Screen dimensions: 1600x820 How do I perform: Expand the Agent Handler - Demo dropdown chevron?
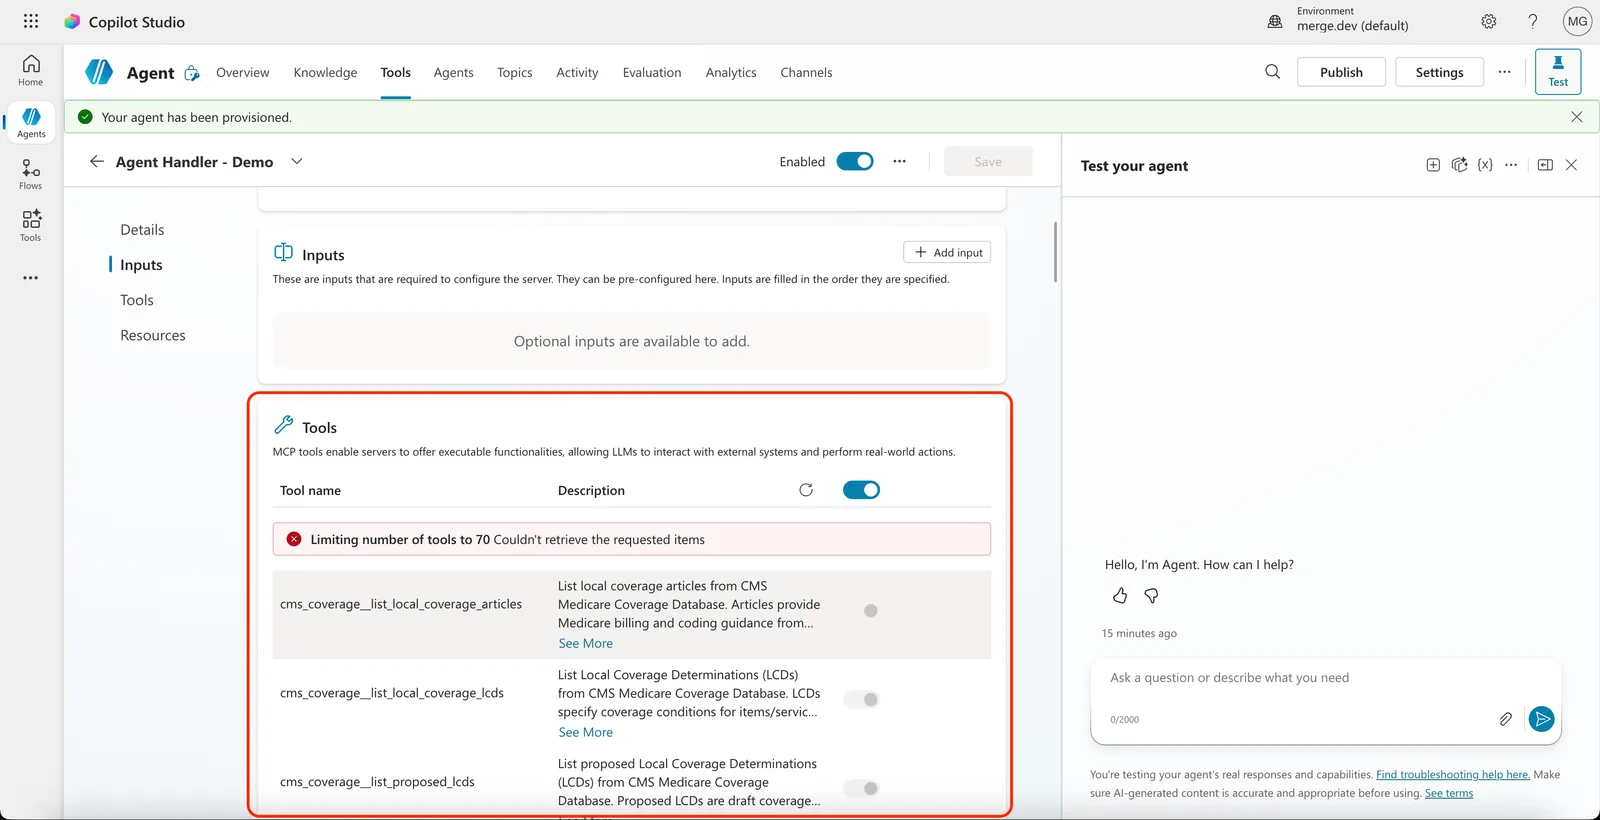point(297,161)
